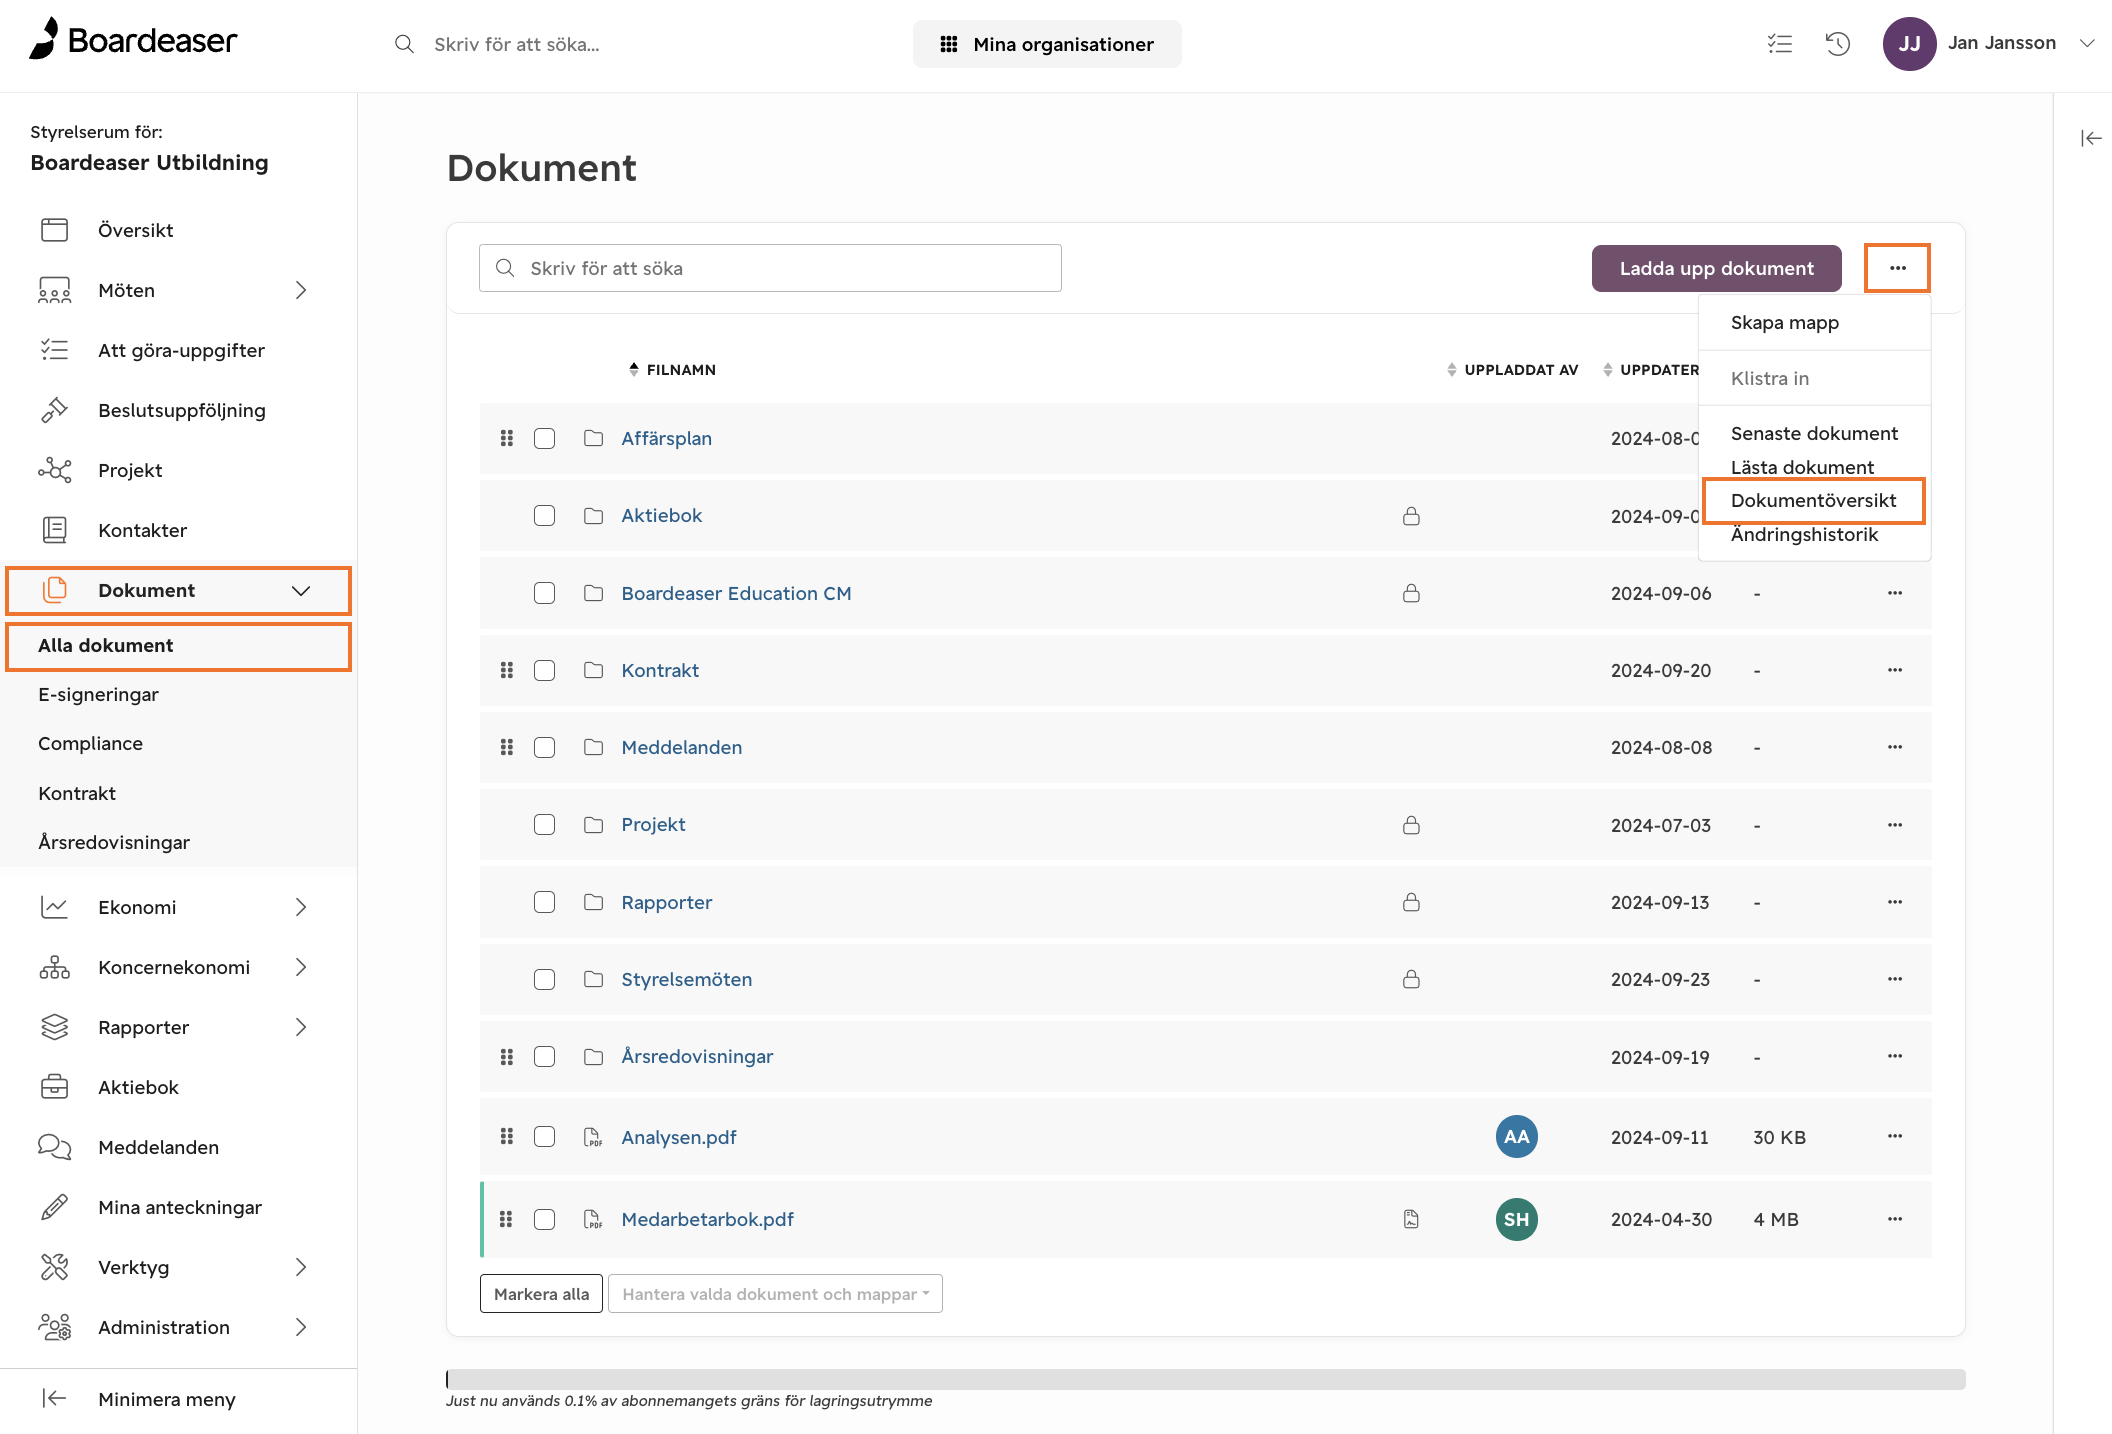Open row options for Analysen.pdf
This screenshot has width=2112, height=1434.
(1895, 1137)
